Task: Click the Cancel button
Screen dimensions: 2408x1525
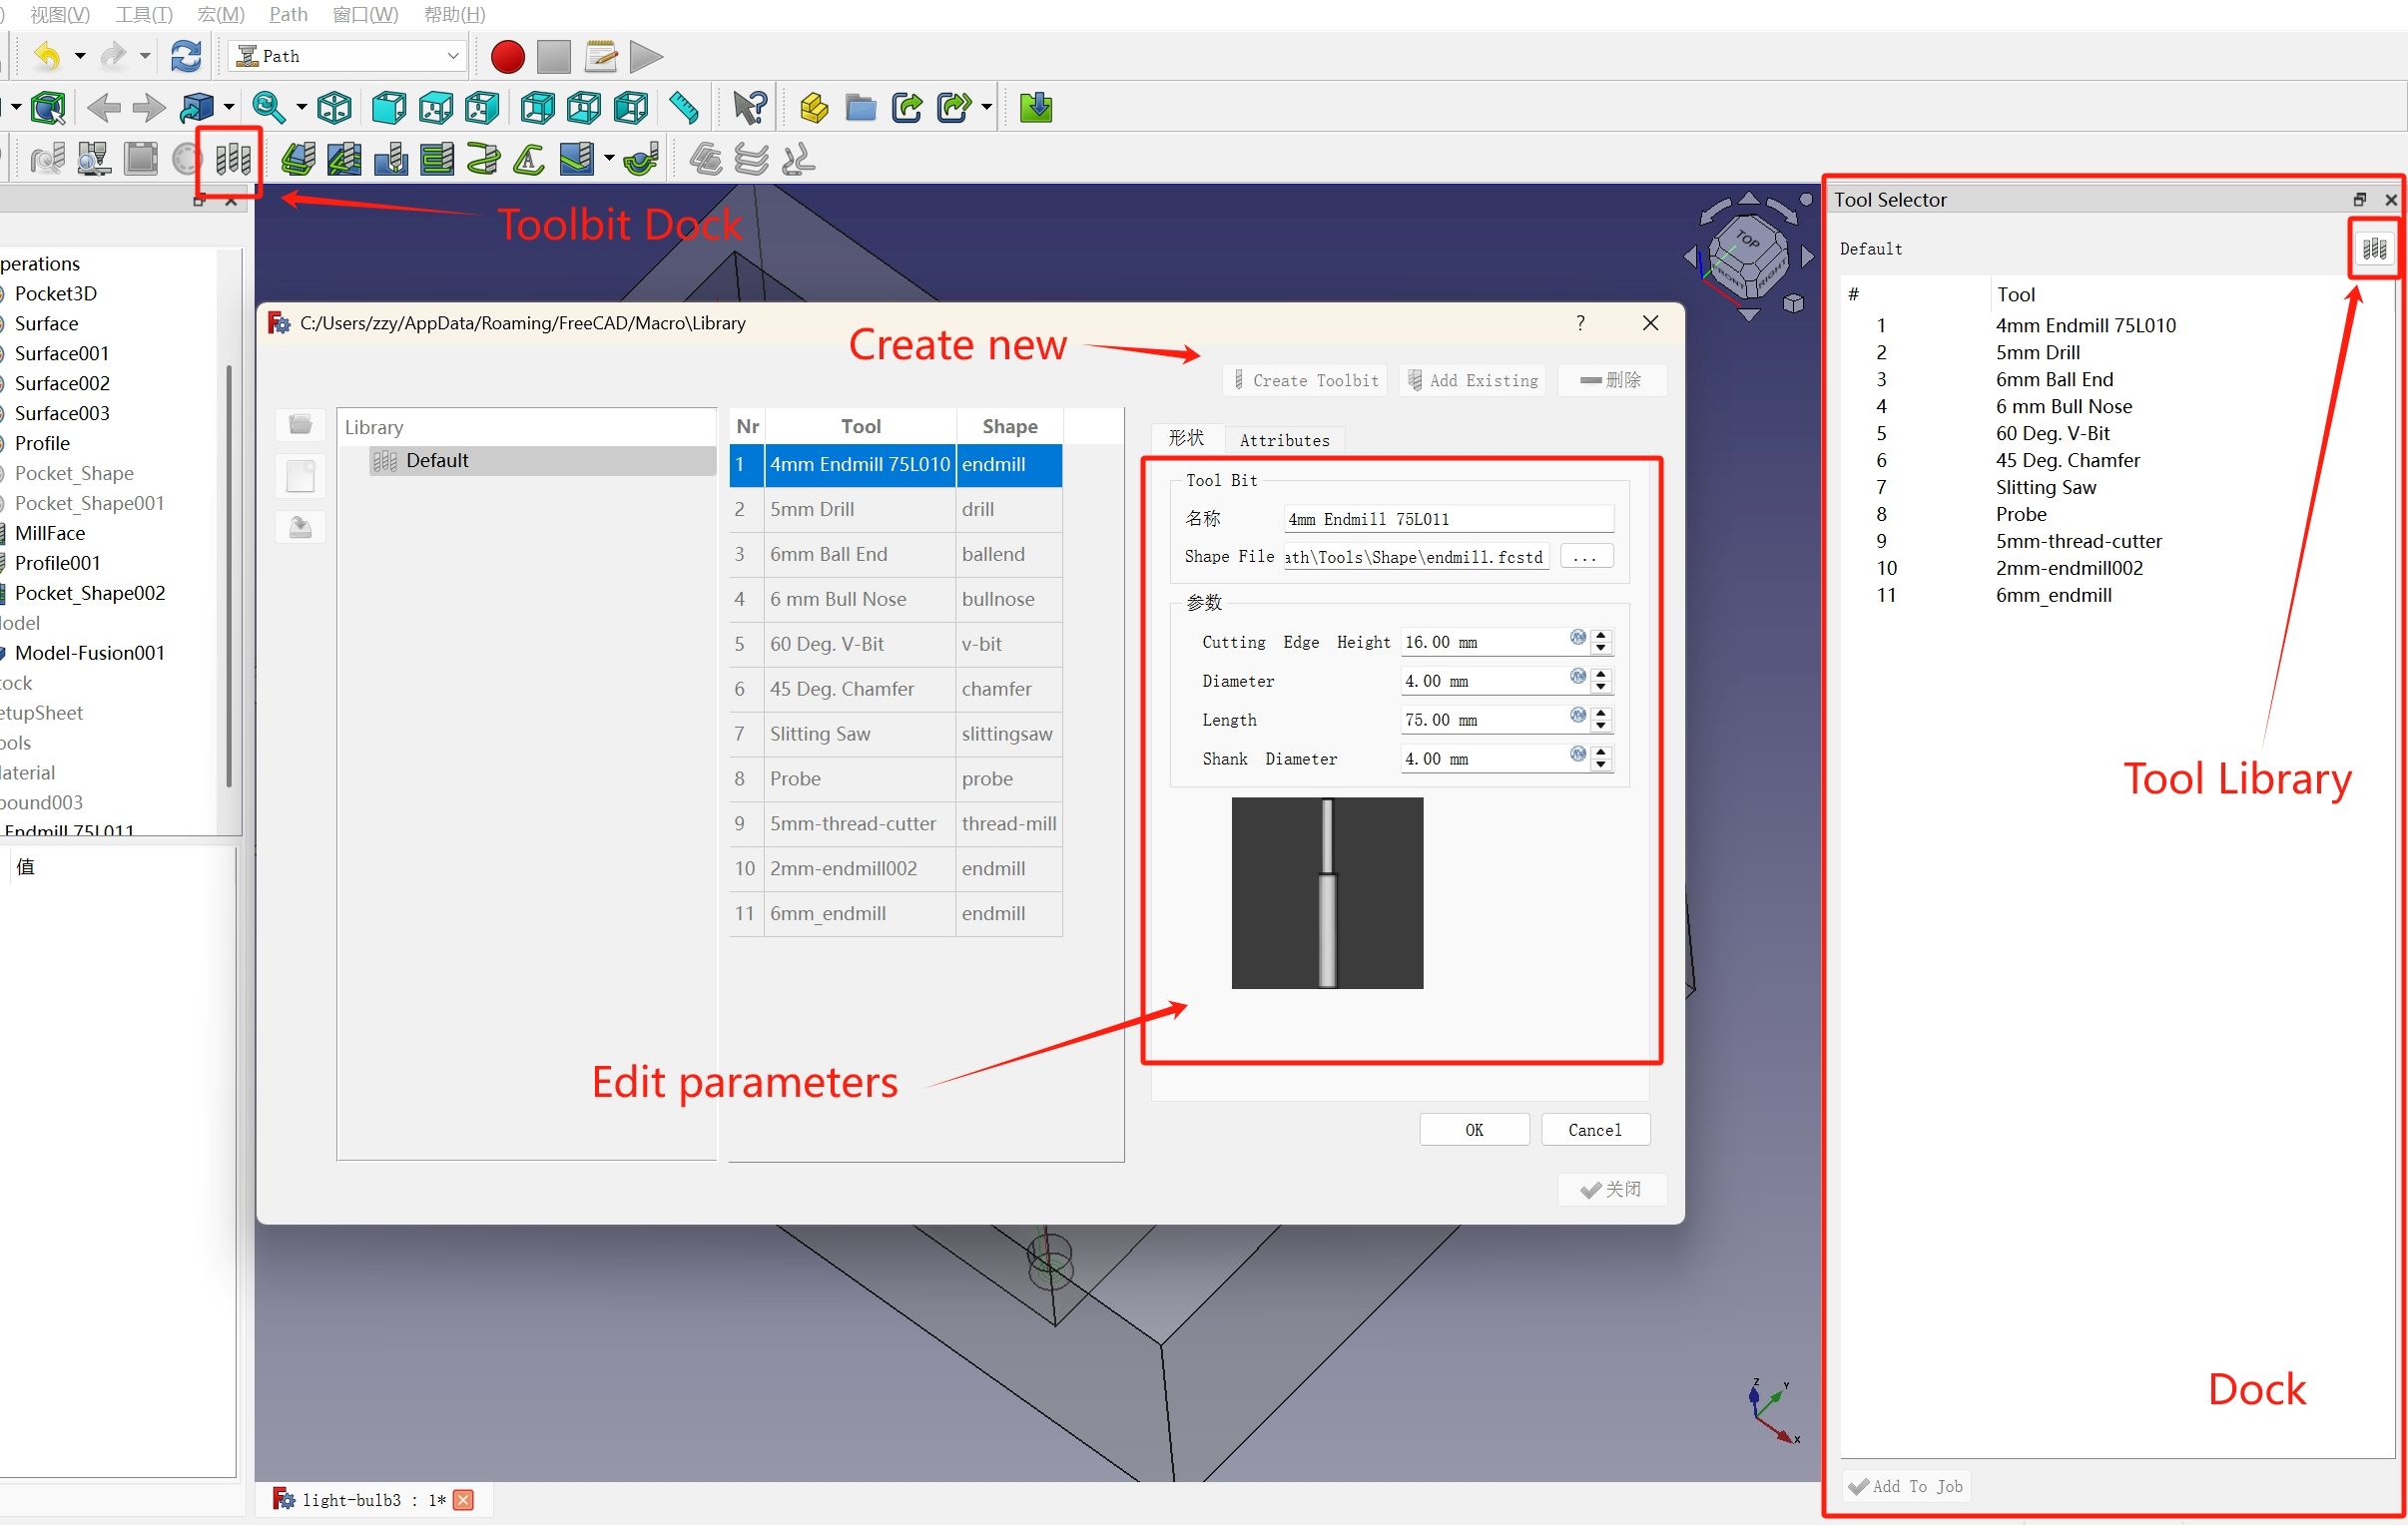Action: 1595,1130
